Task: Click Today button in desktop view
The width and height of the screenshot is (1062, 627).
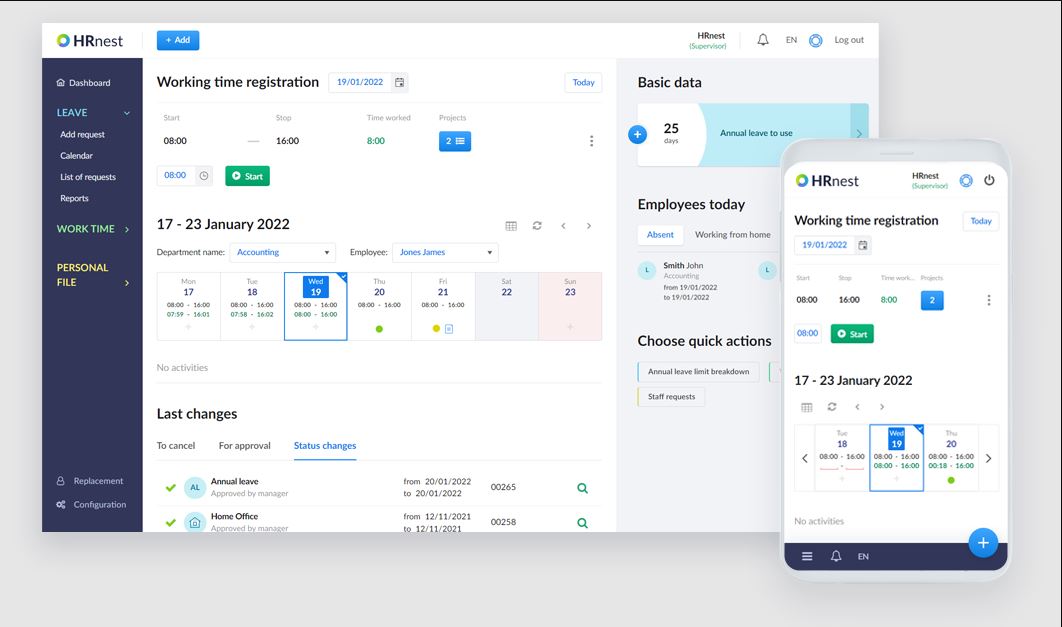Action: click(x=583, y=83)
